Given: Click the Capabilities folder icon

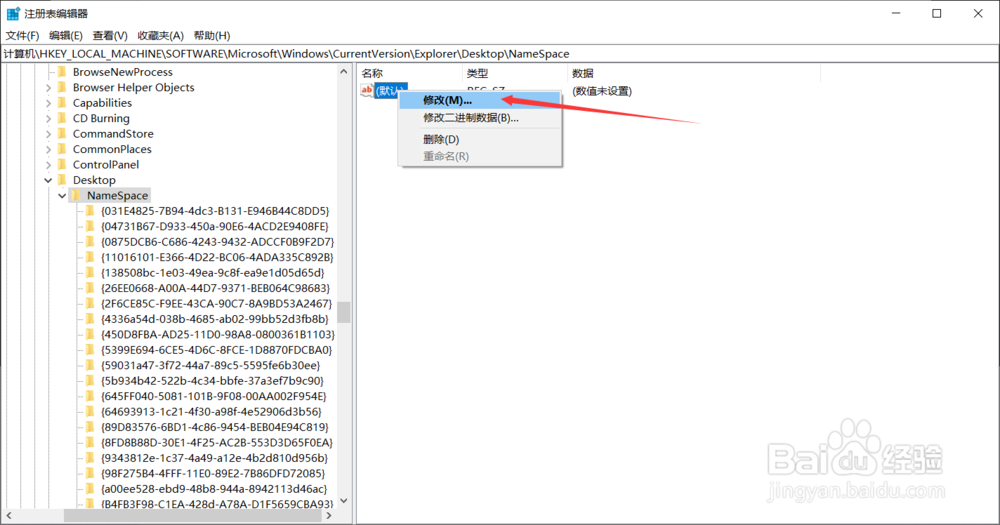Looking at the screenshot, I should point(62,103).
